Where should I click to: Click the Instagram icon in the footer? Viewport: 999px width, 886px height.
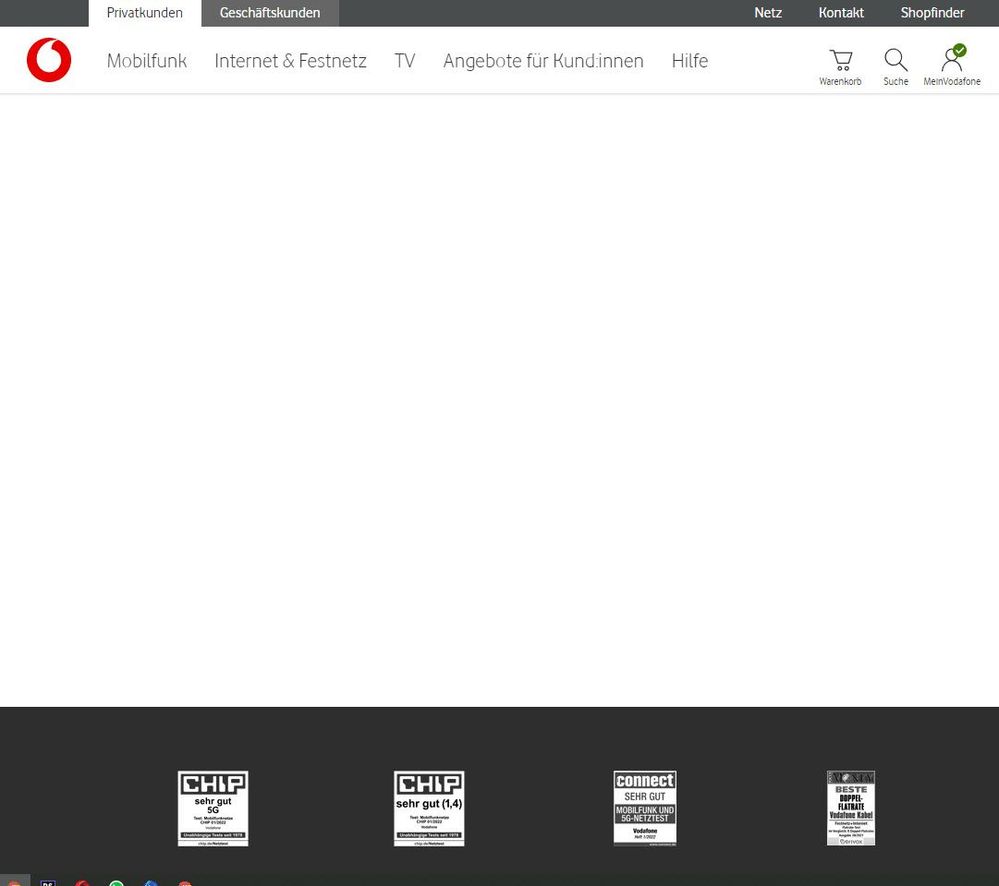point(15,883)
